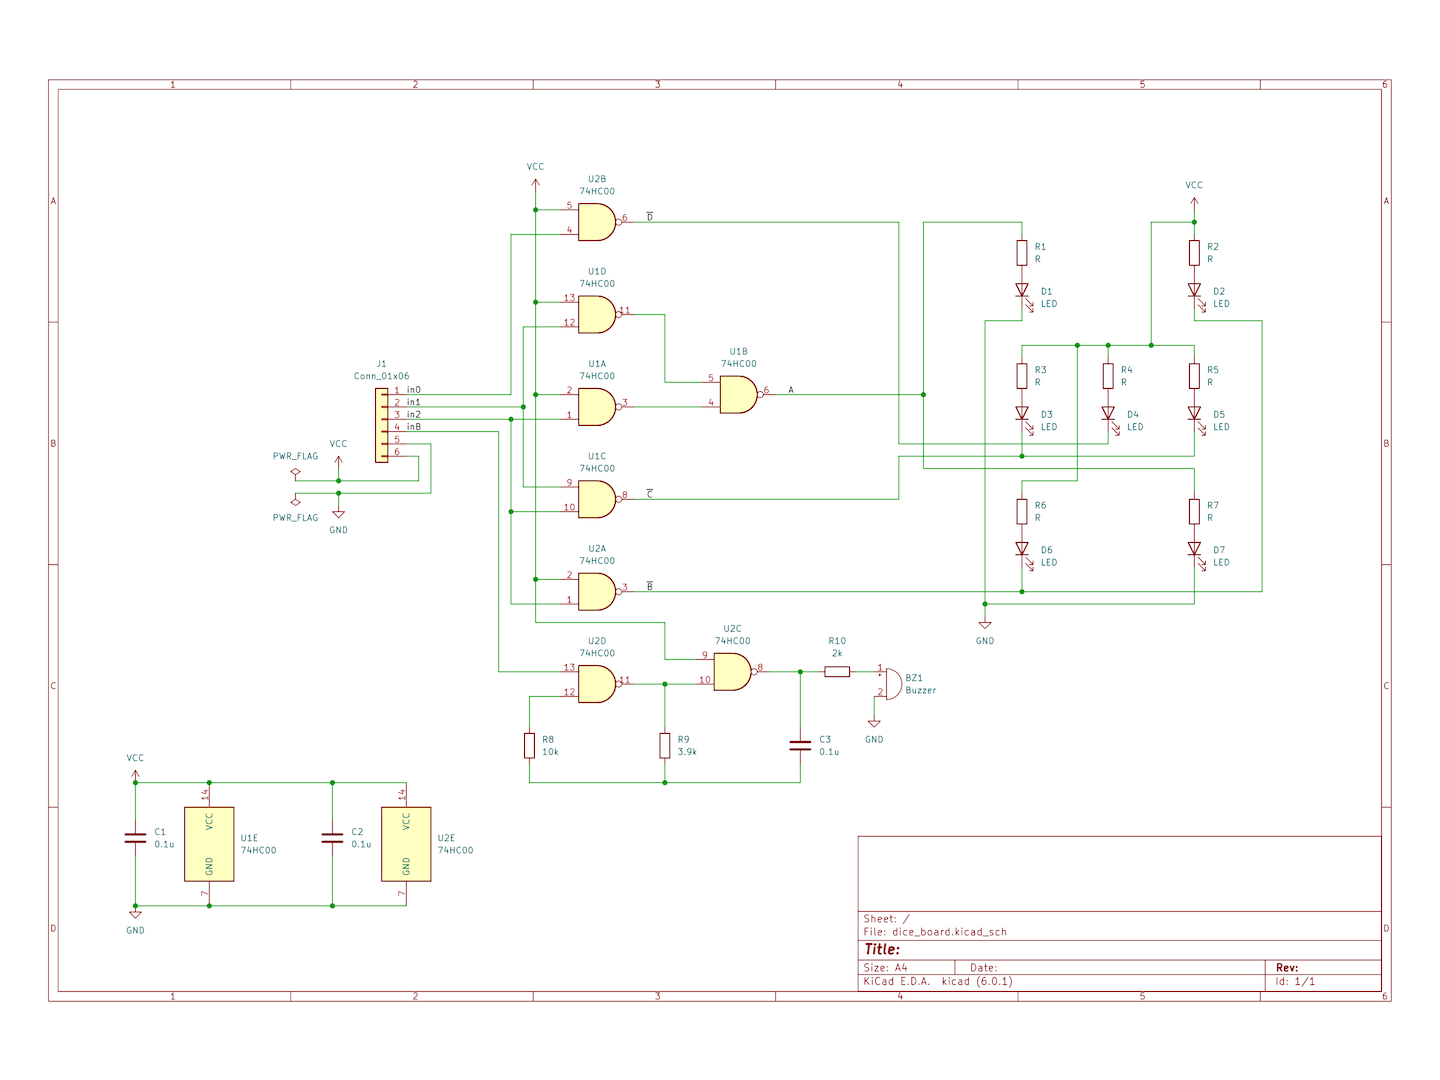Image resolution: width=1440 pixels, height=1080 pixels.
Task: Click the Title field in title block
Action: (x=883, y=949)
